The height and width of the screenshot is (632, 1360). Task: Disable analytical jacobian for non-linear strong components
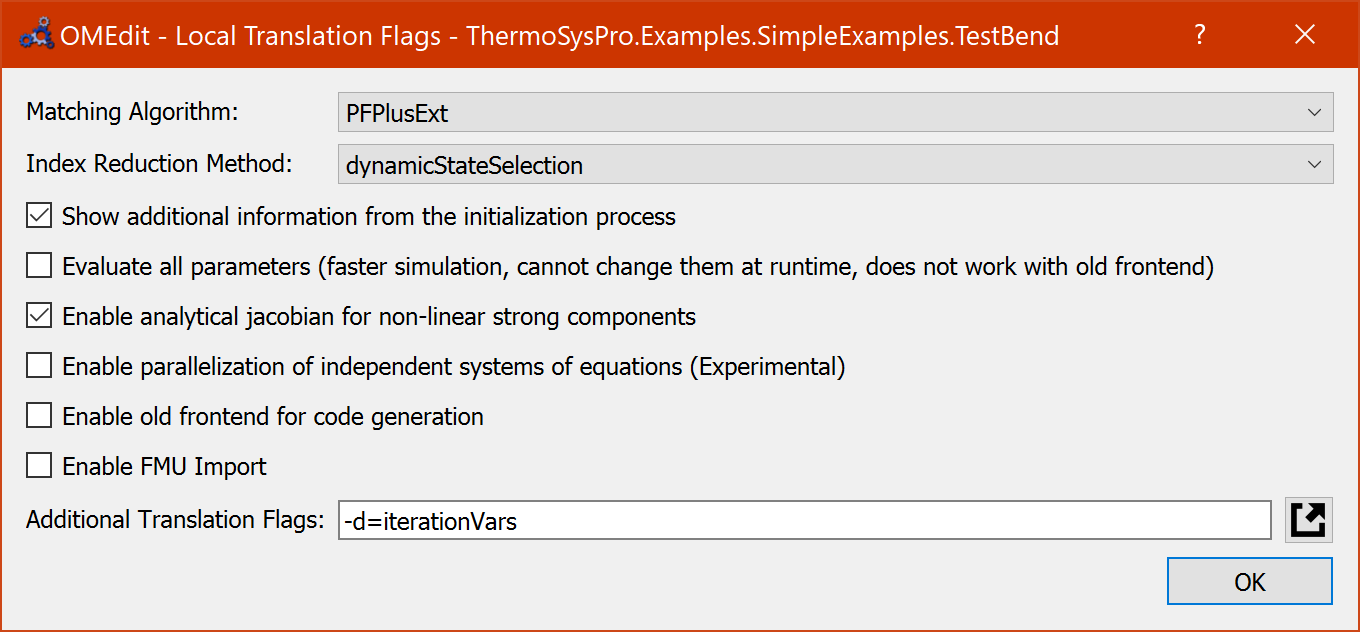[38, 315]
